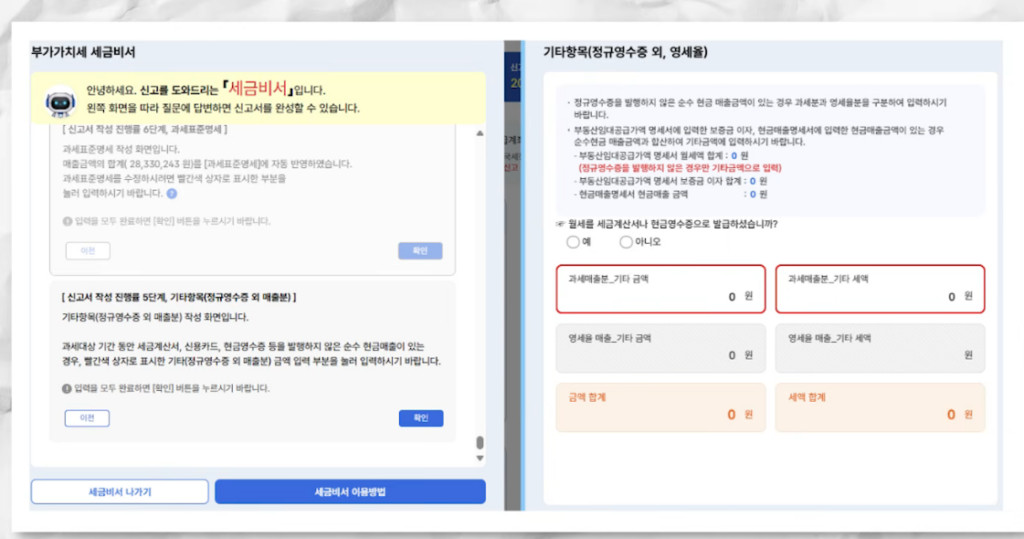Click the blue help icon after 바랍니다
Viewport: 1024px width, 539px height.
tap(172, 193)
